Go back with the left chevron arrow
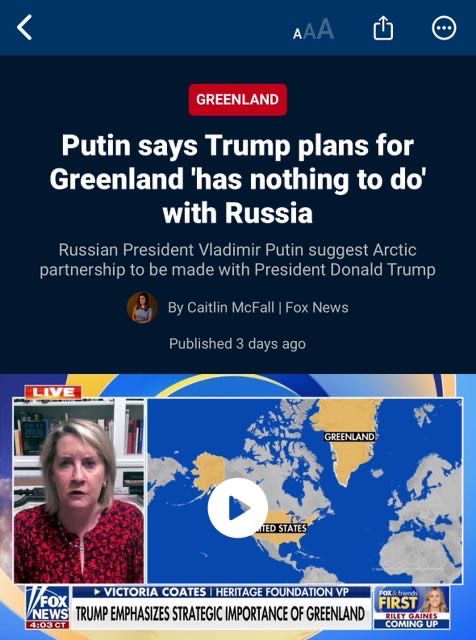The height and width of the screenshot is (640, 476). tap(24, 28)
